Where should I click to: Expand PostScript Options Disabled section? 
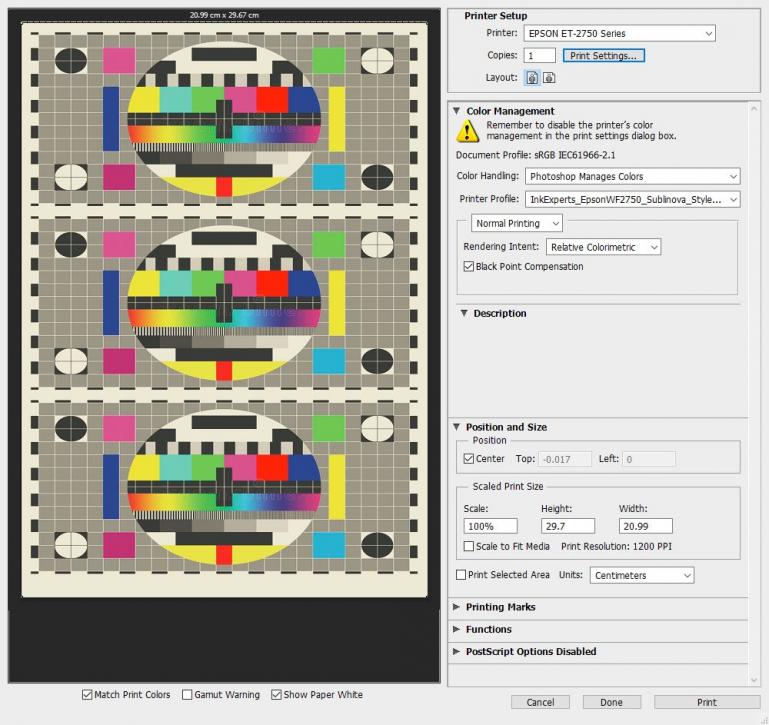click(x=456, y=651)
